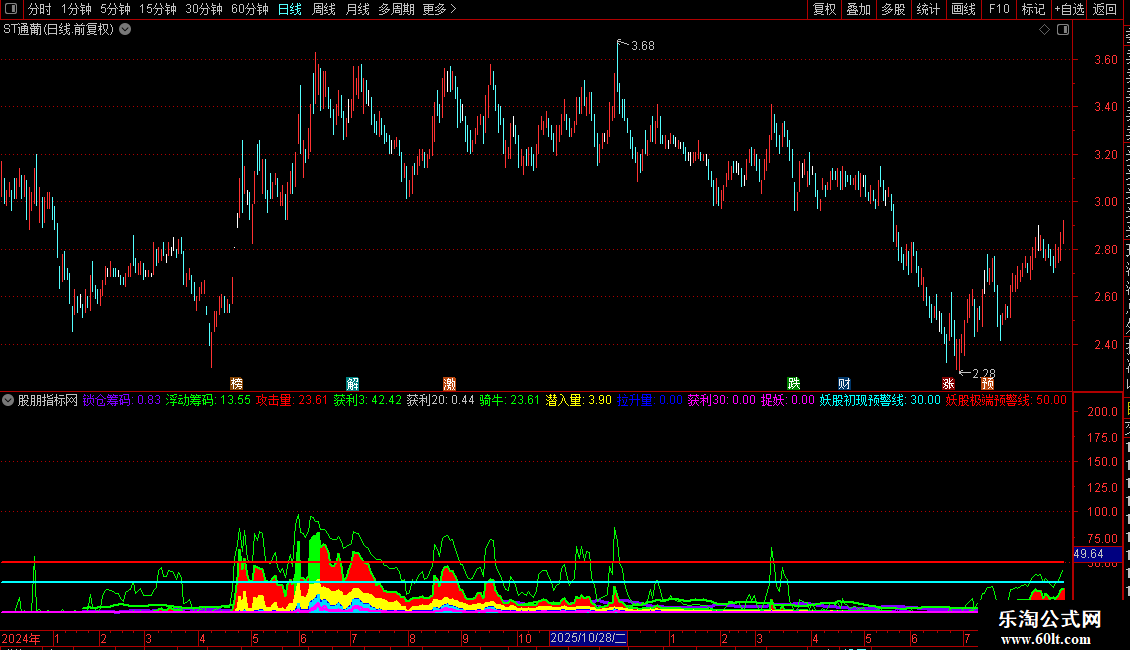This screenshot has width=1130, height=650.
Task: Click the 骑牛: 23.61 value
Action: [510, 400]
